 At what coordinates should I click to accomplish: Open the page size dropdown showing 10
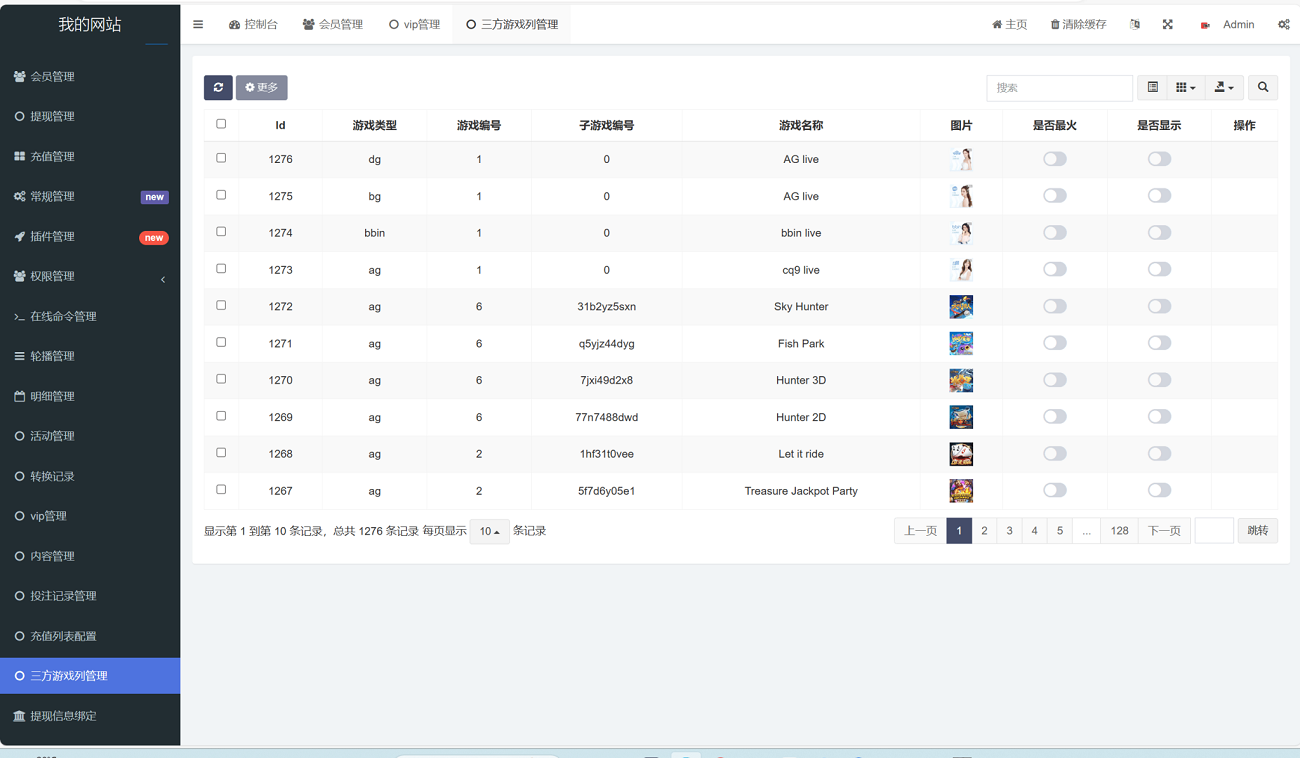489,531
